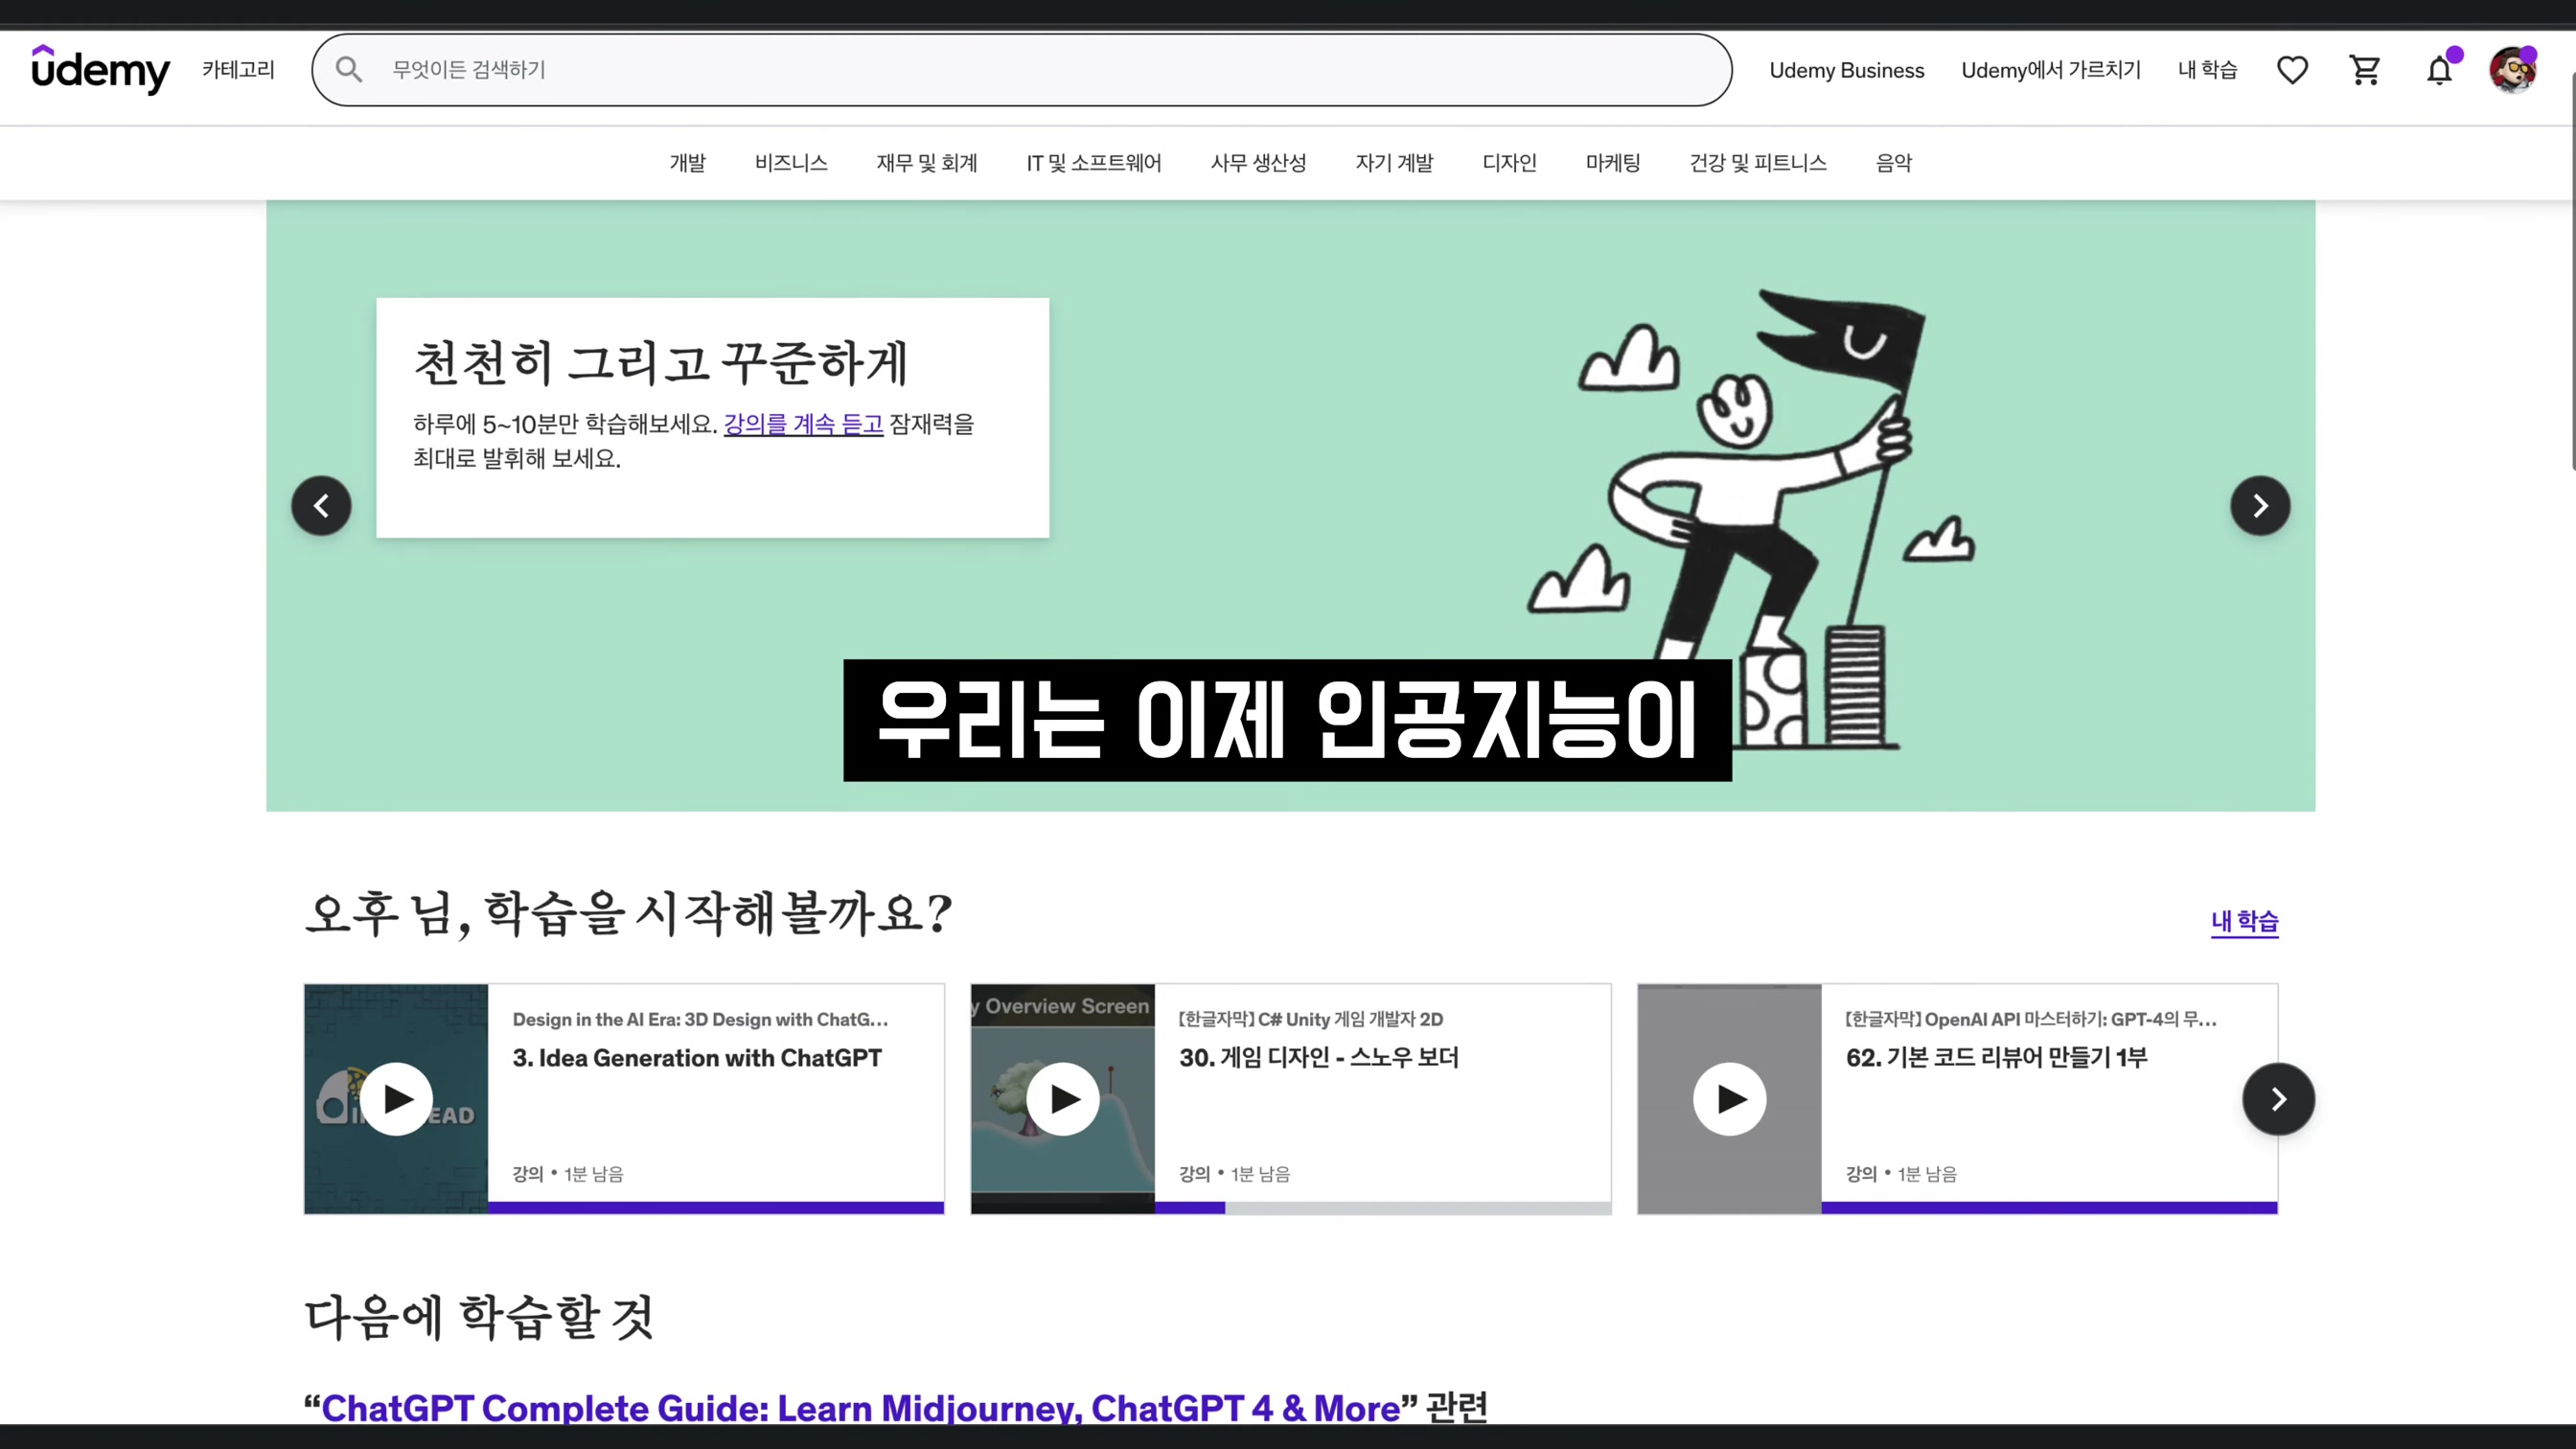Open Udemy에서 가르치기 link
The width and height of the screenshot is (2576, 1449).
2051,70
